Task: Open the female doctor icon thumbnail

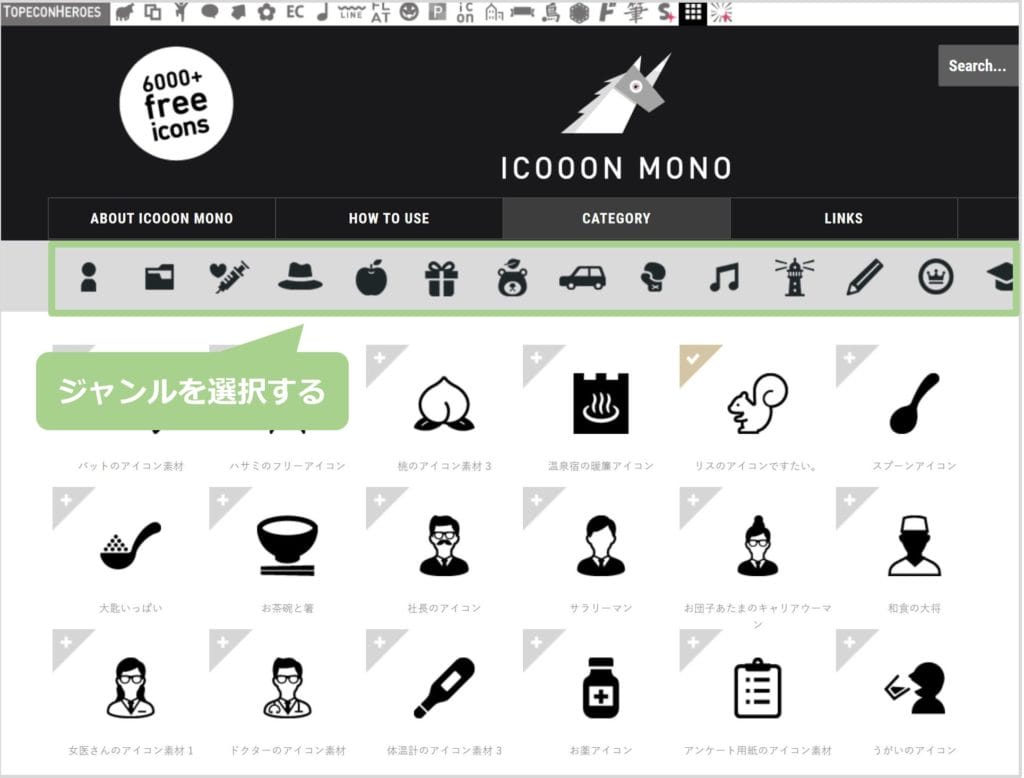Action: pyautogui.click(x=131, y=688)
